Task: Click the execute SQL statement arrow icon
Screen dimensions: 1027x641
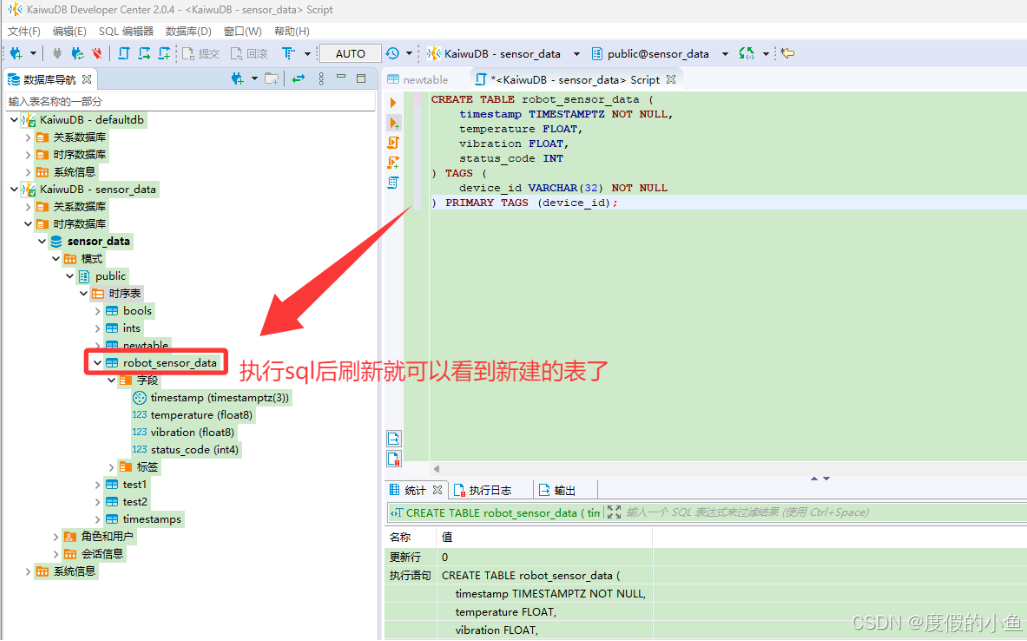Action: [x=393, y=103]
